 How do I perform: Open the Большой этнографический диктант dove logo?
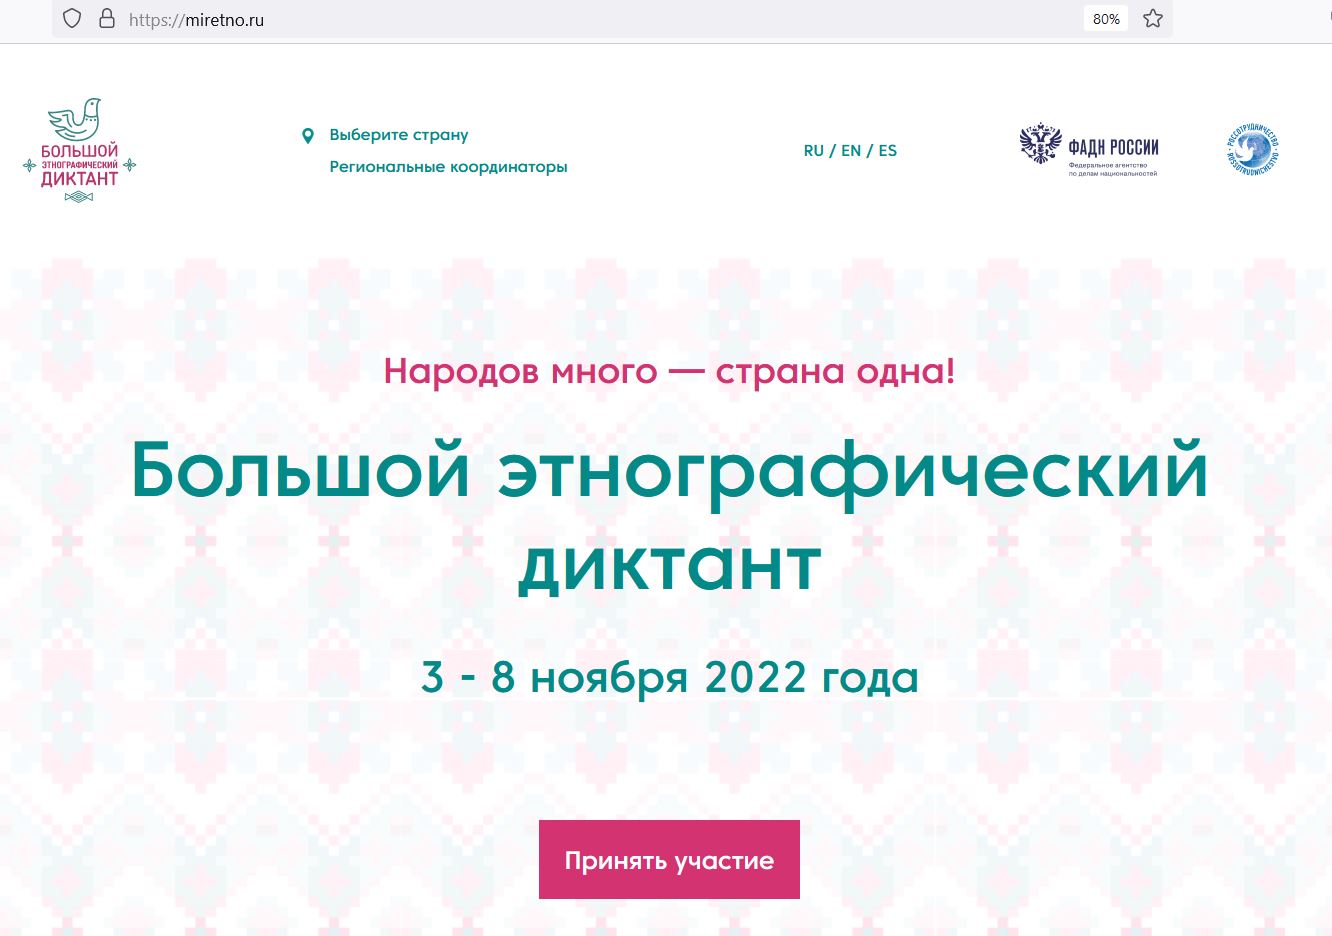tap(80, 150)
